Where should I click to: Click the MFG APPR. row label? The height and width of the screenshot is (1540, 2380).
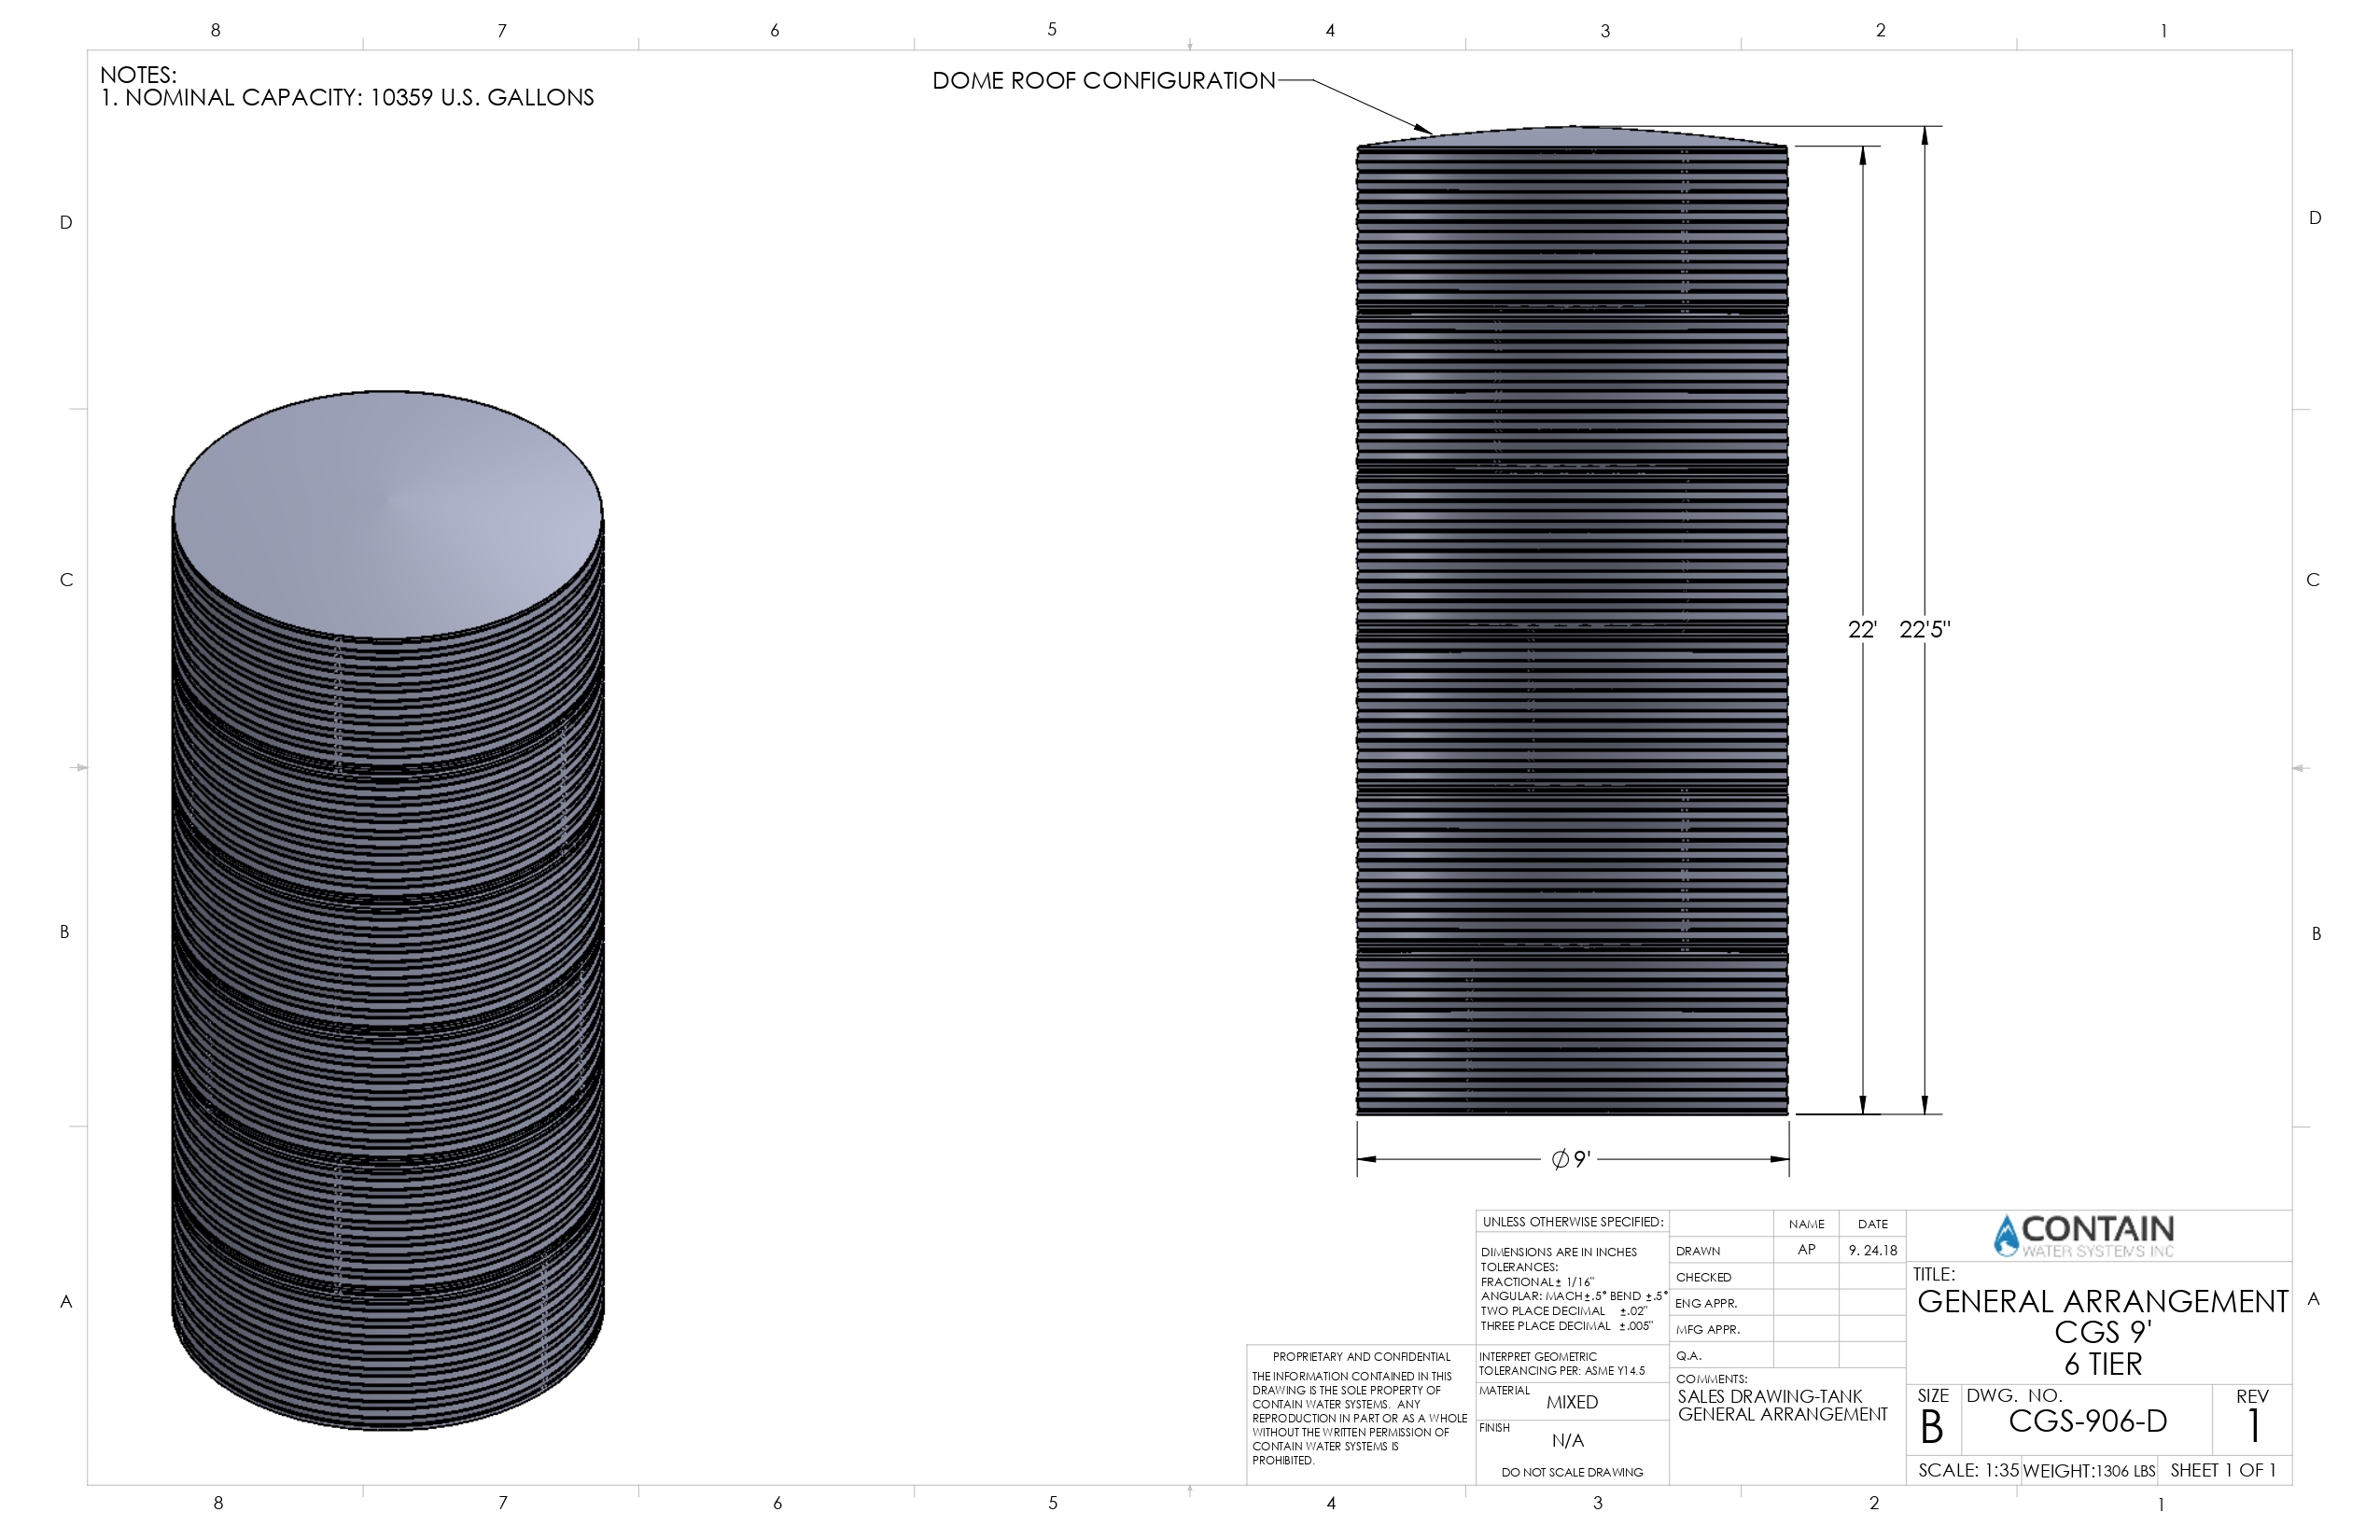tap(1708, 1329)
